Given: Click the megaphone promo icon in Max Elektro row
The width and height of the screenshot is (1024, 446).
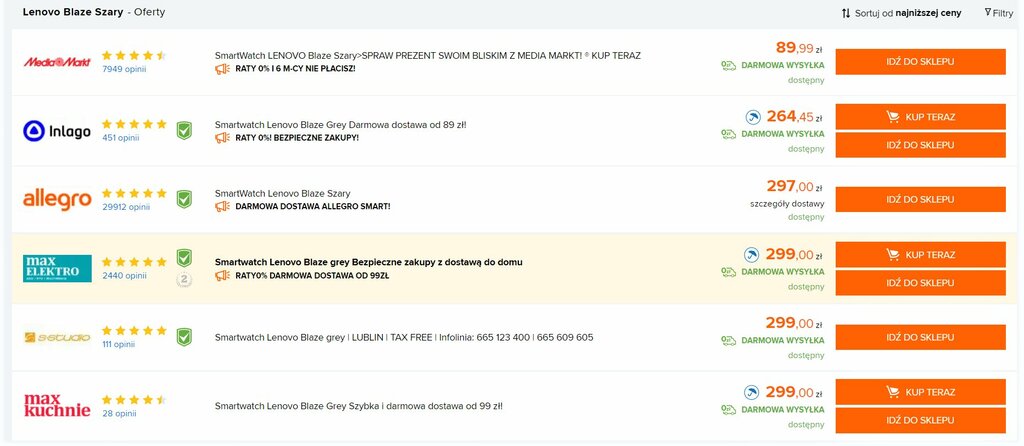Looking at the screenshot, I should (x=223, y=276).
